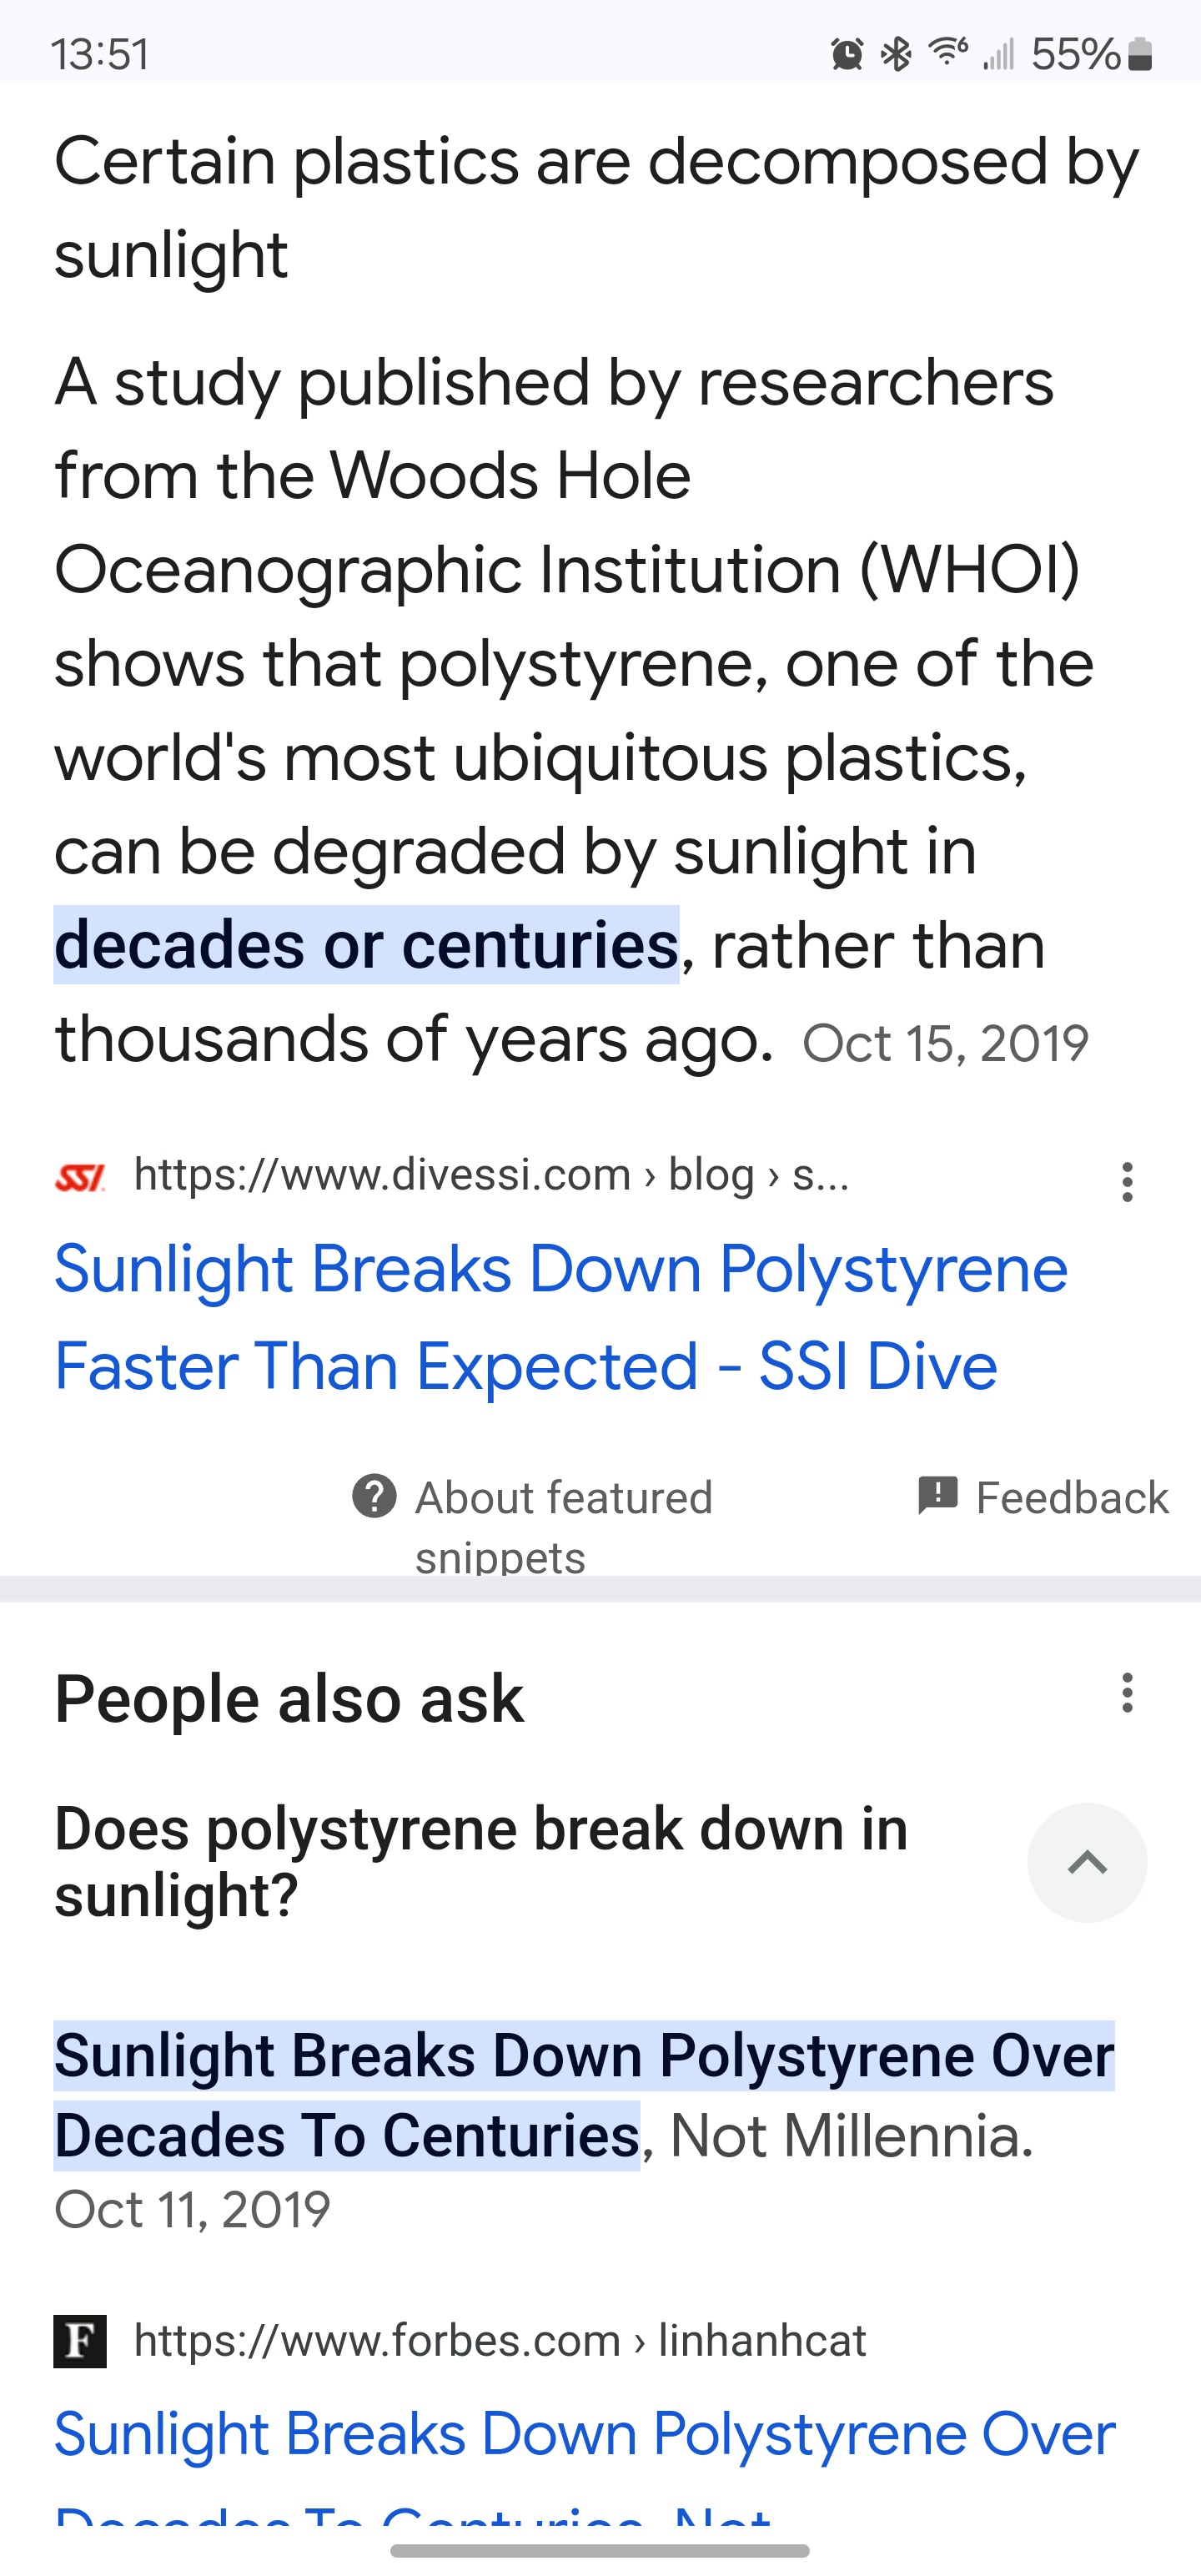The height and width of the screenshot is (2576, 1201).
Task: Tap the divessi.com URL breadcrumb
Action: (x=491, y=1175)
